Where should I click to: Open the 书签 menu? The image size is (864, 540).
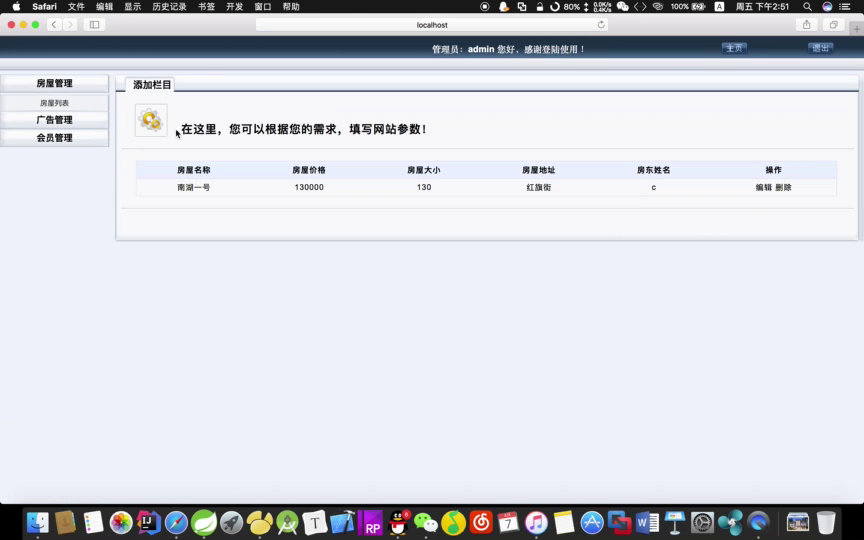click(x=207, y=7)
